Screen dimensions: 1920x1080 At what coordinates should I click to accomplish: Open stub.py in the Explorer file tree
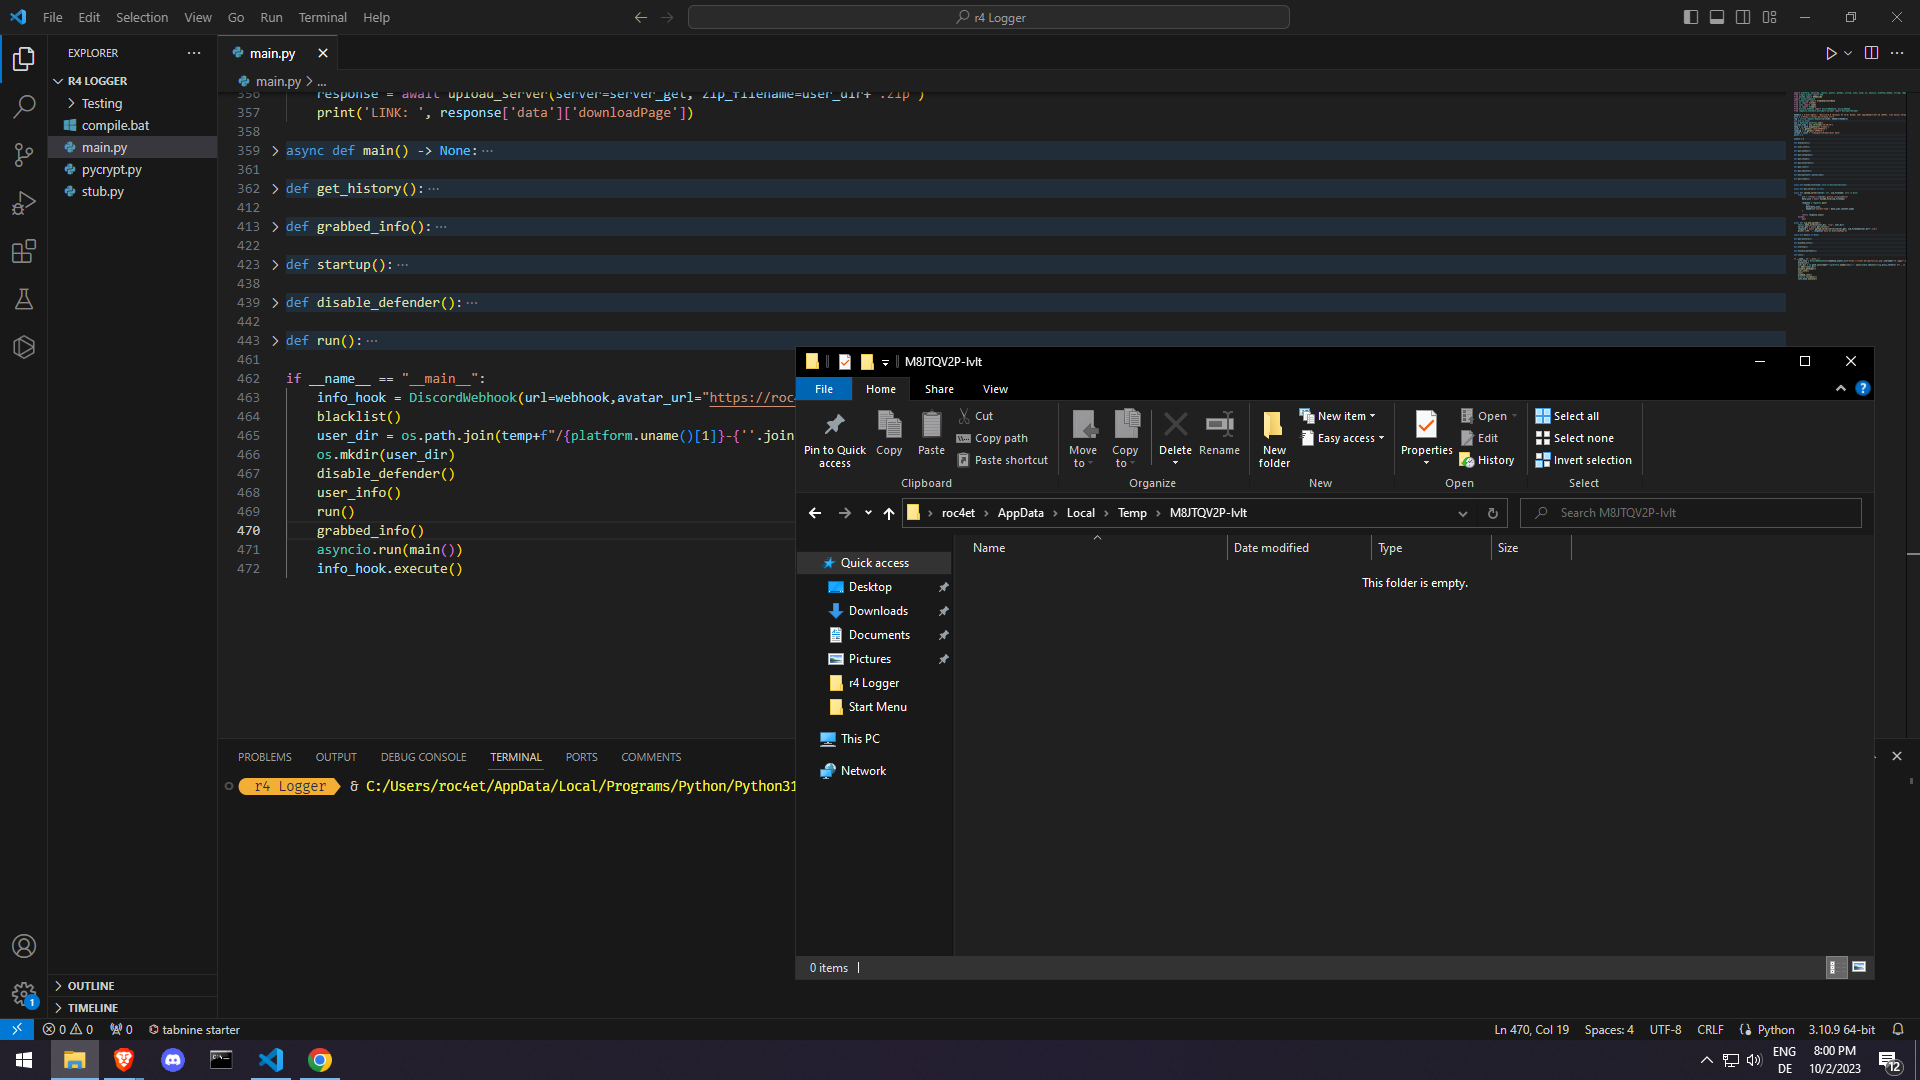click(x=102, y=191)
